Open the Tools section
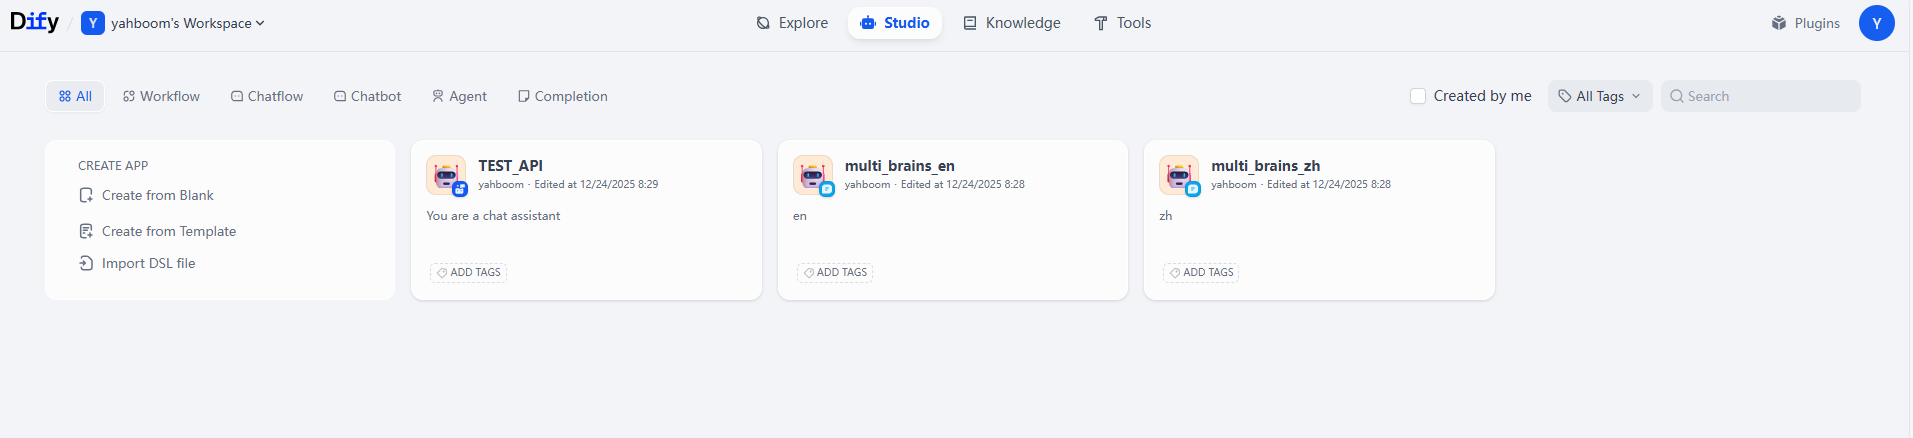This screenshot has width=1913, height=438. click(x=1122, y=23)
